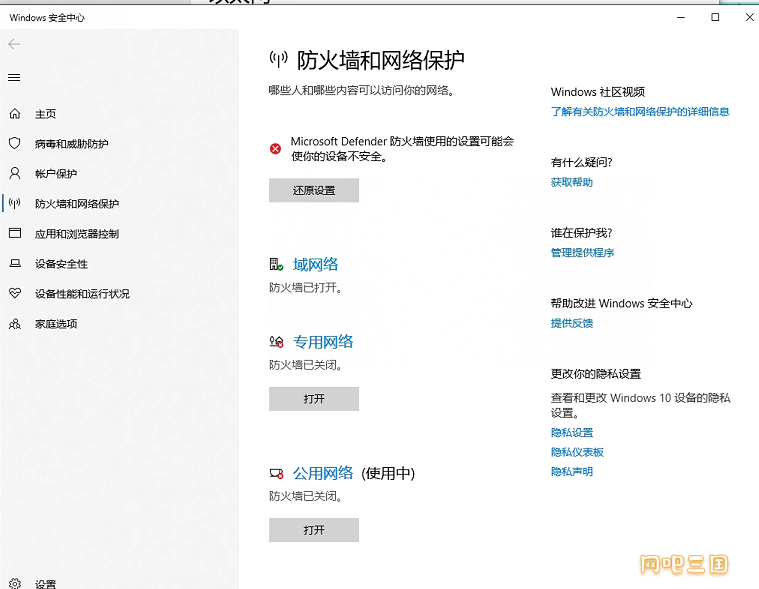Click 查看和更改 Windows 10 设备的隐私设置 text
Screen dimensions: 759x589
640,405
